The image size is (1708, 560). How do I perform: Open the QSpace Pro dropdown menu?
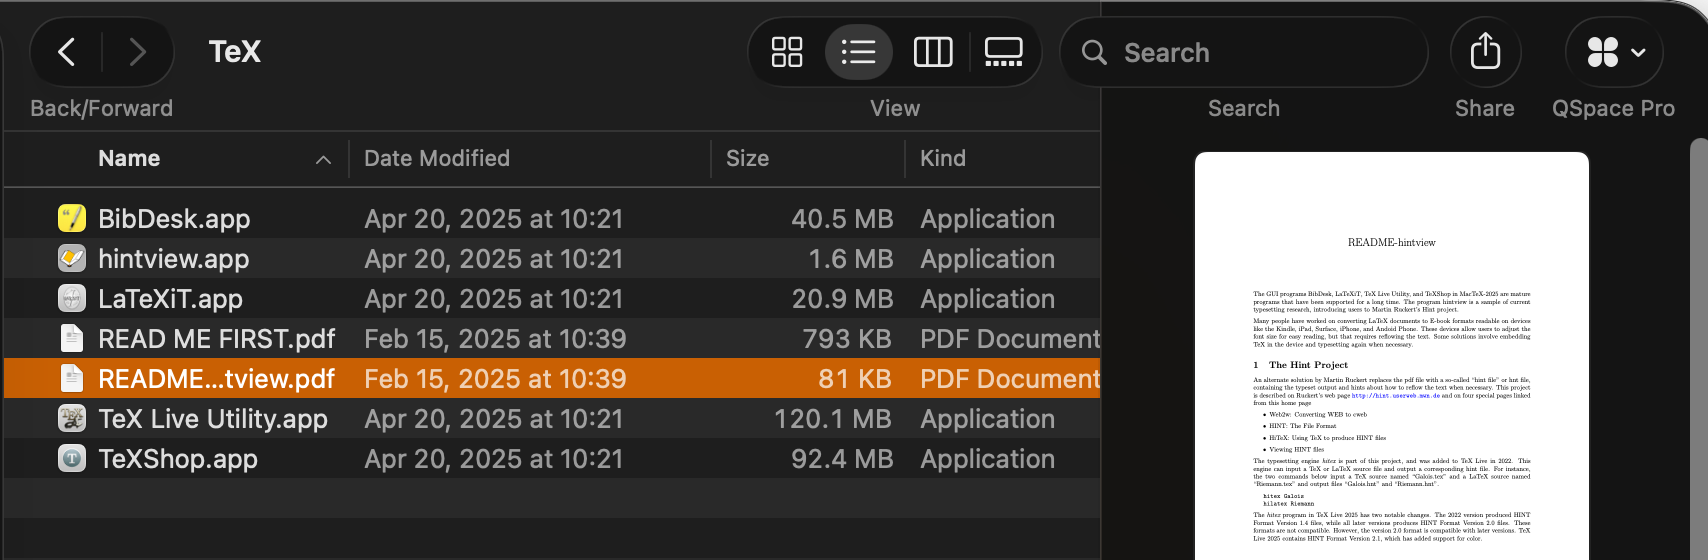[1614, 52]
